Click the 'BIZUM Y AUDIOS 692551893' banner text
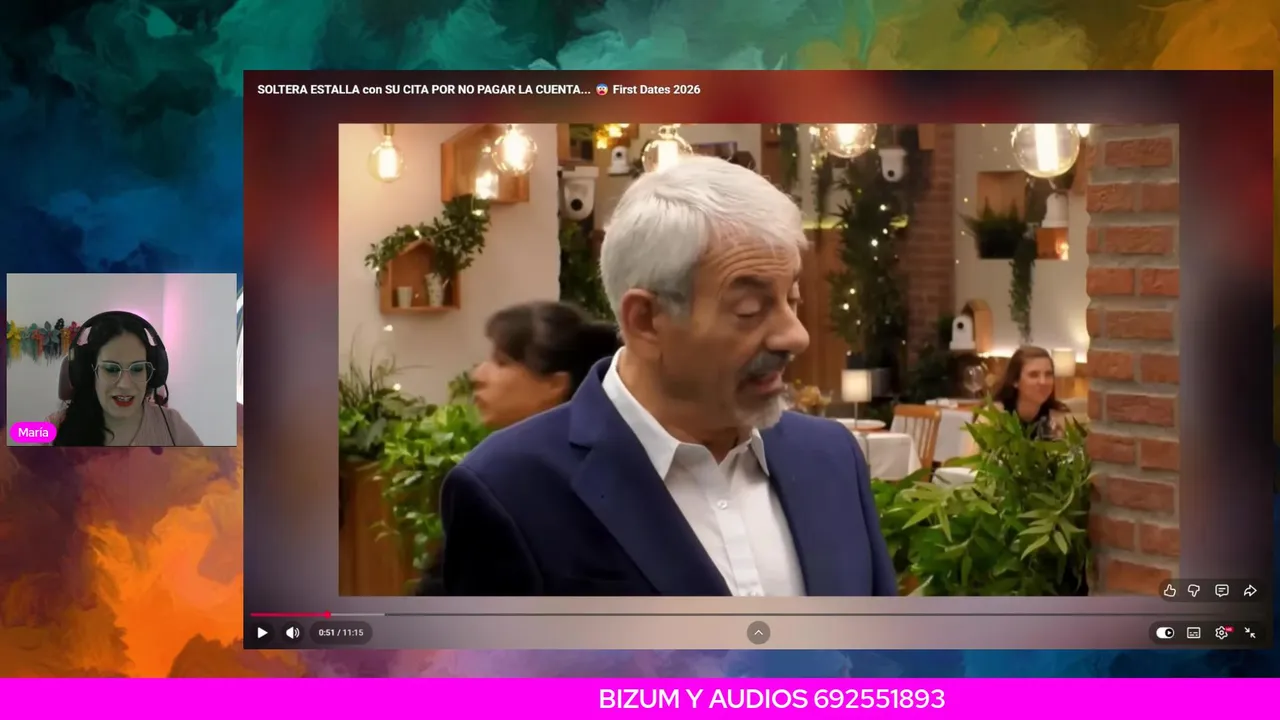 pyautogui.click(x=771, y=699)
